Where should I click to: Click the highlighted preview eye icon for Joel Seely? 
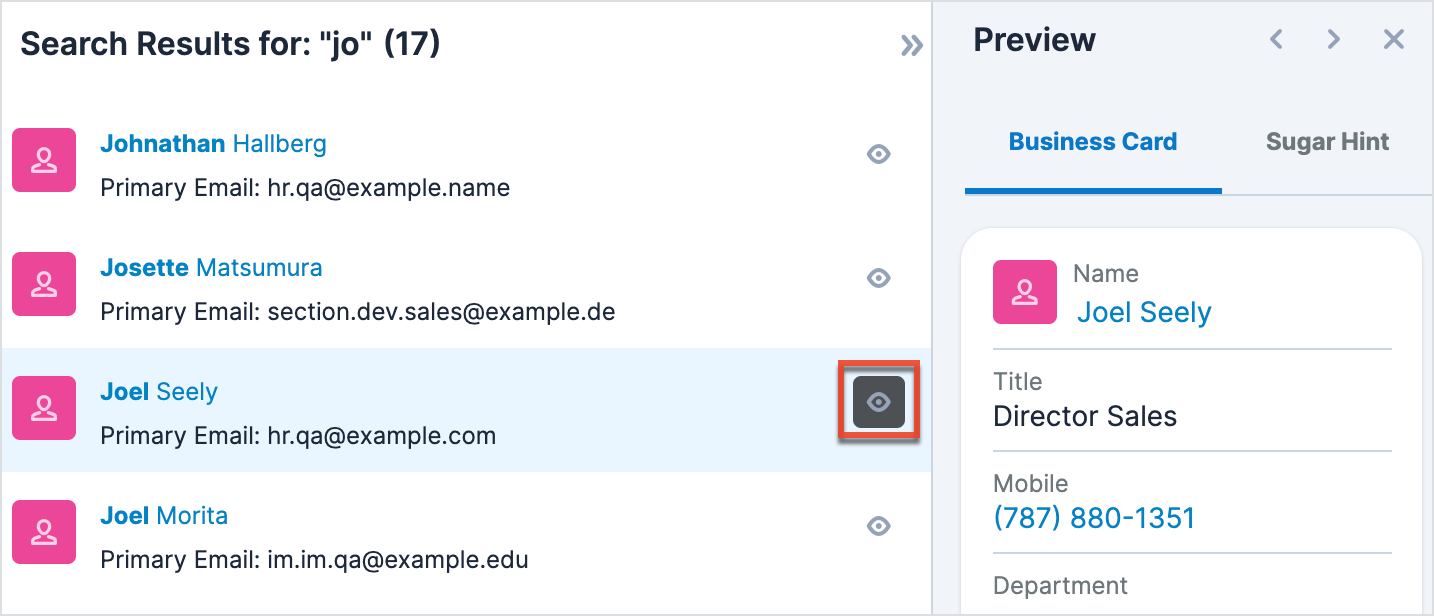click(878, 401)
